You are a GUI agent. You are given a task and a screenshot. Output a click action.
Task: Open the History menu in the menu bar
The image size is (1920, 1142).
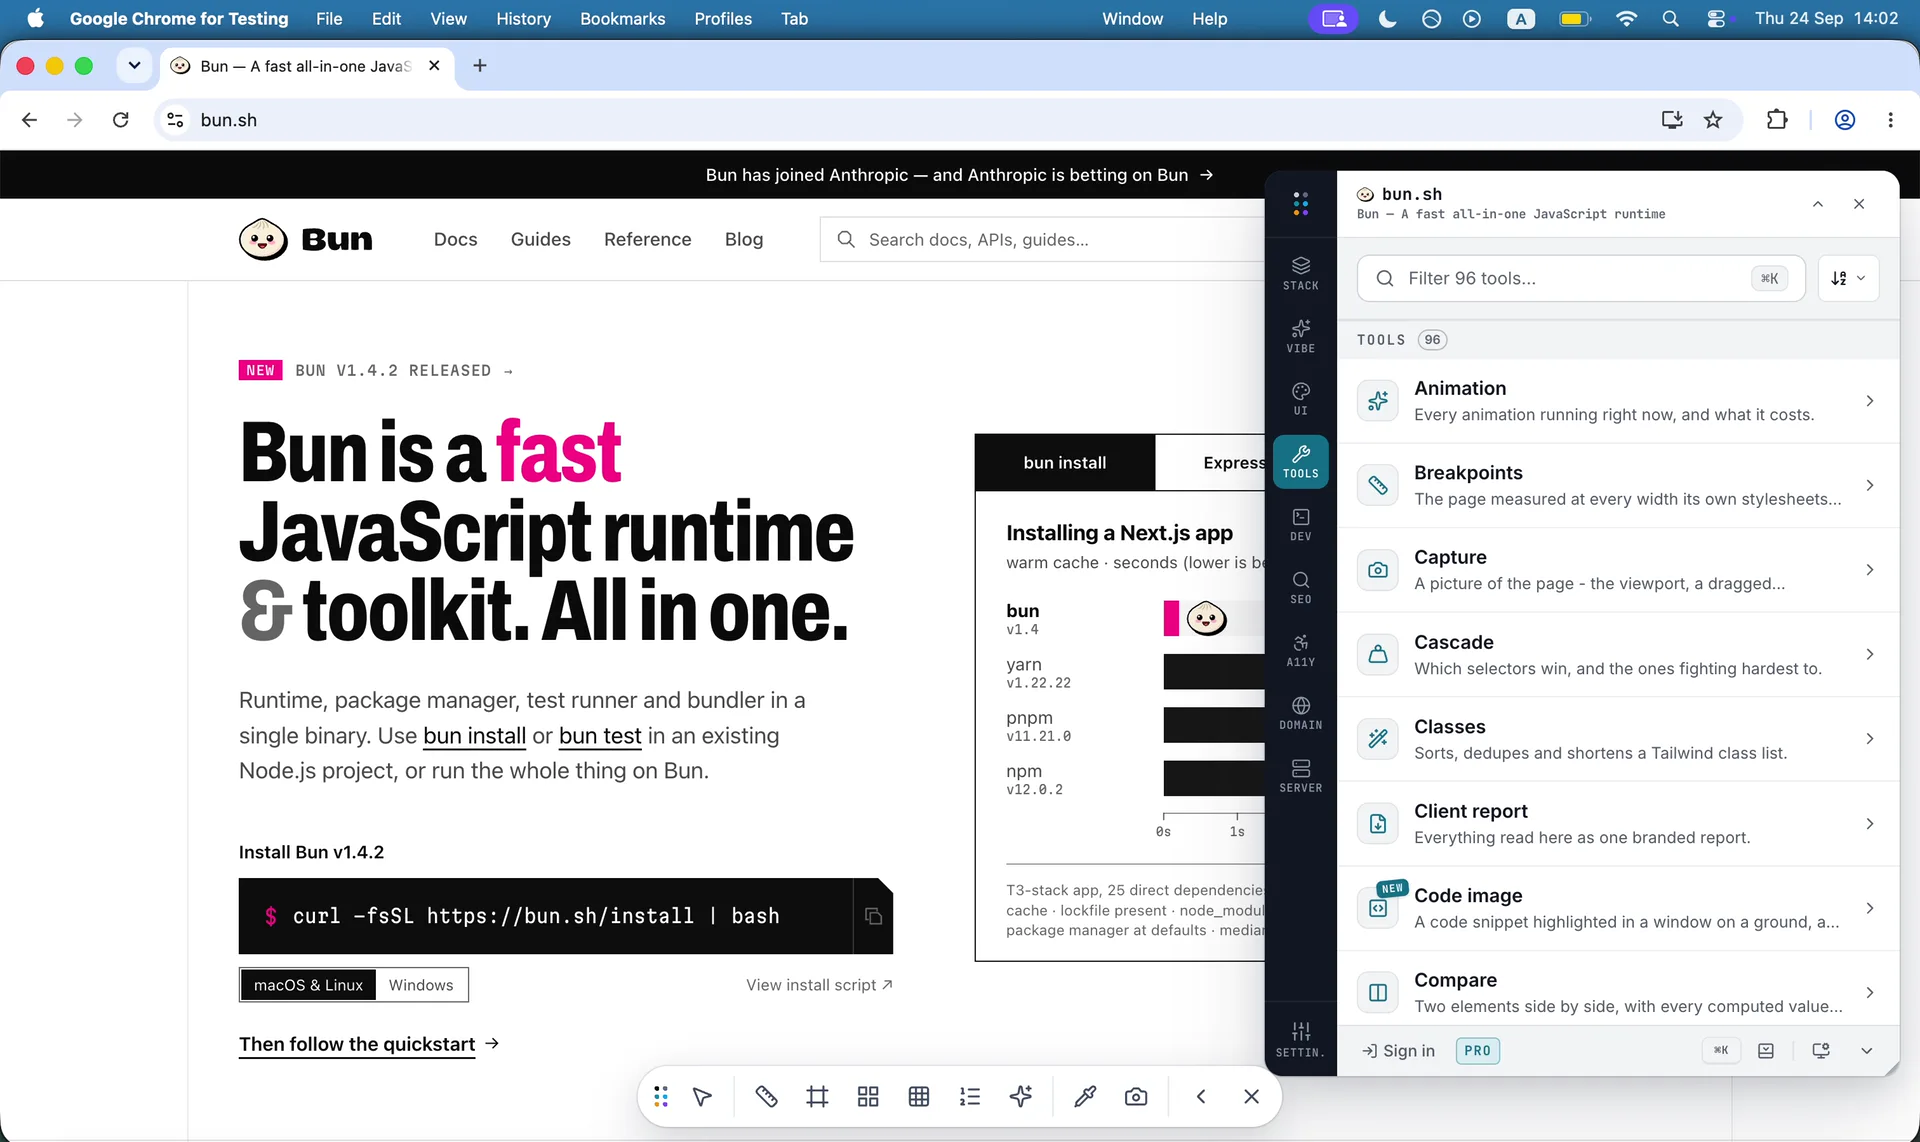tap(523, 19)
